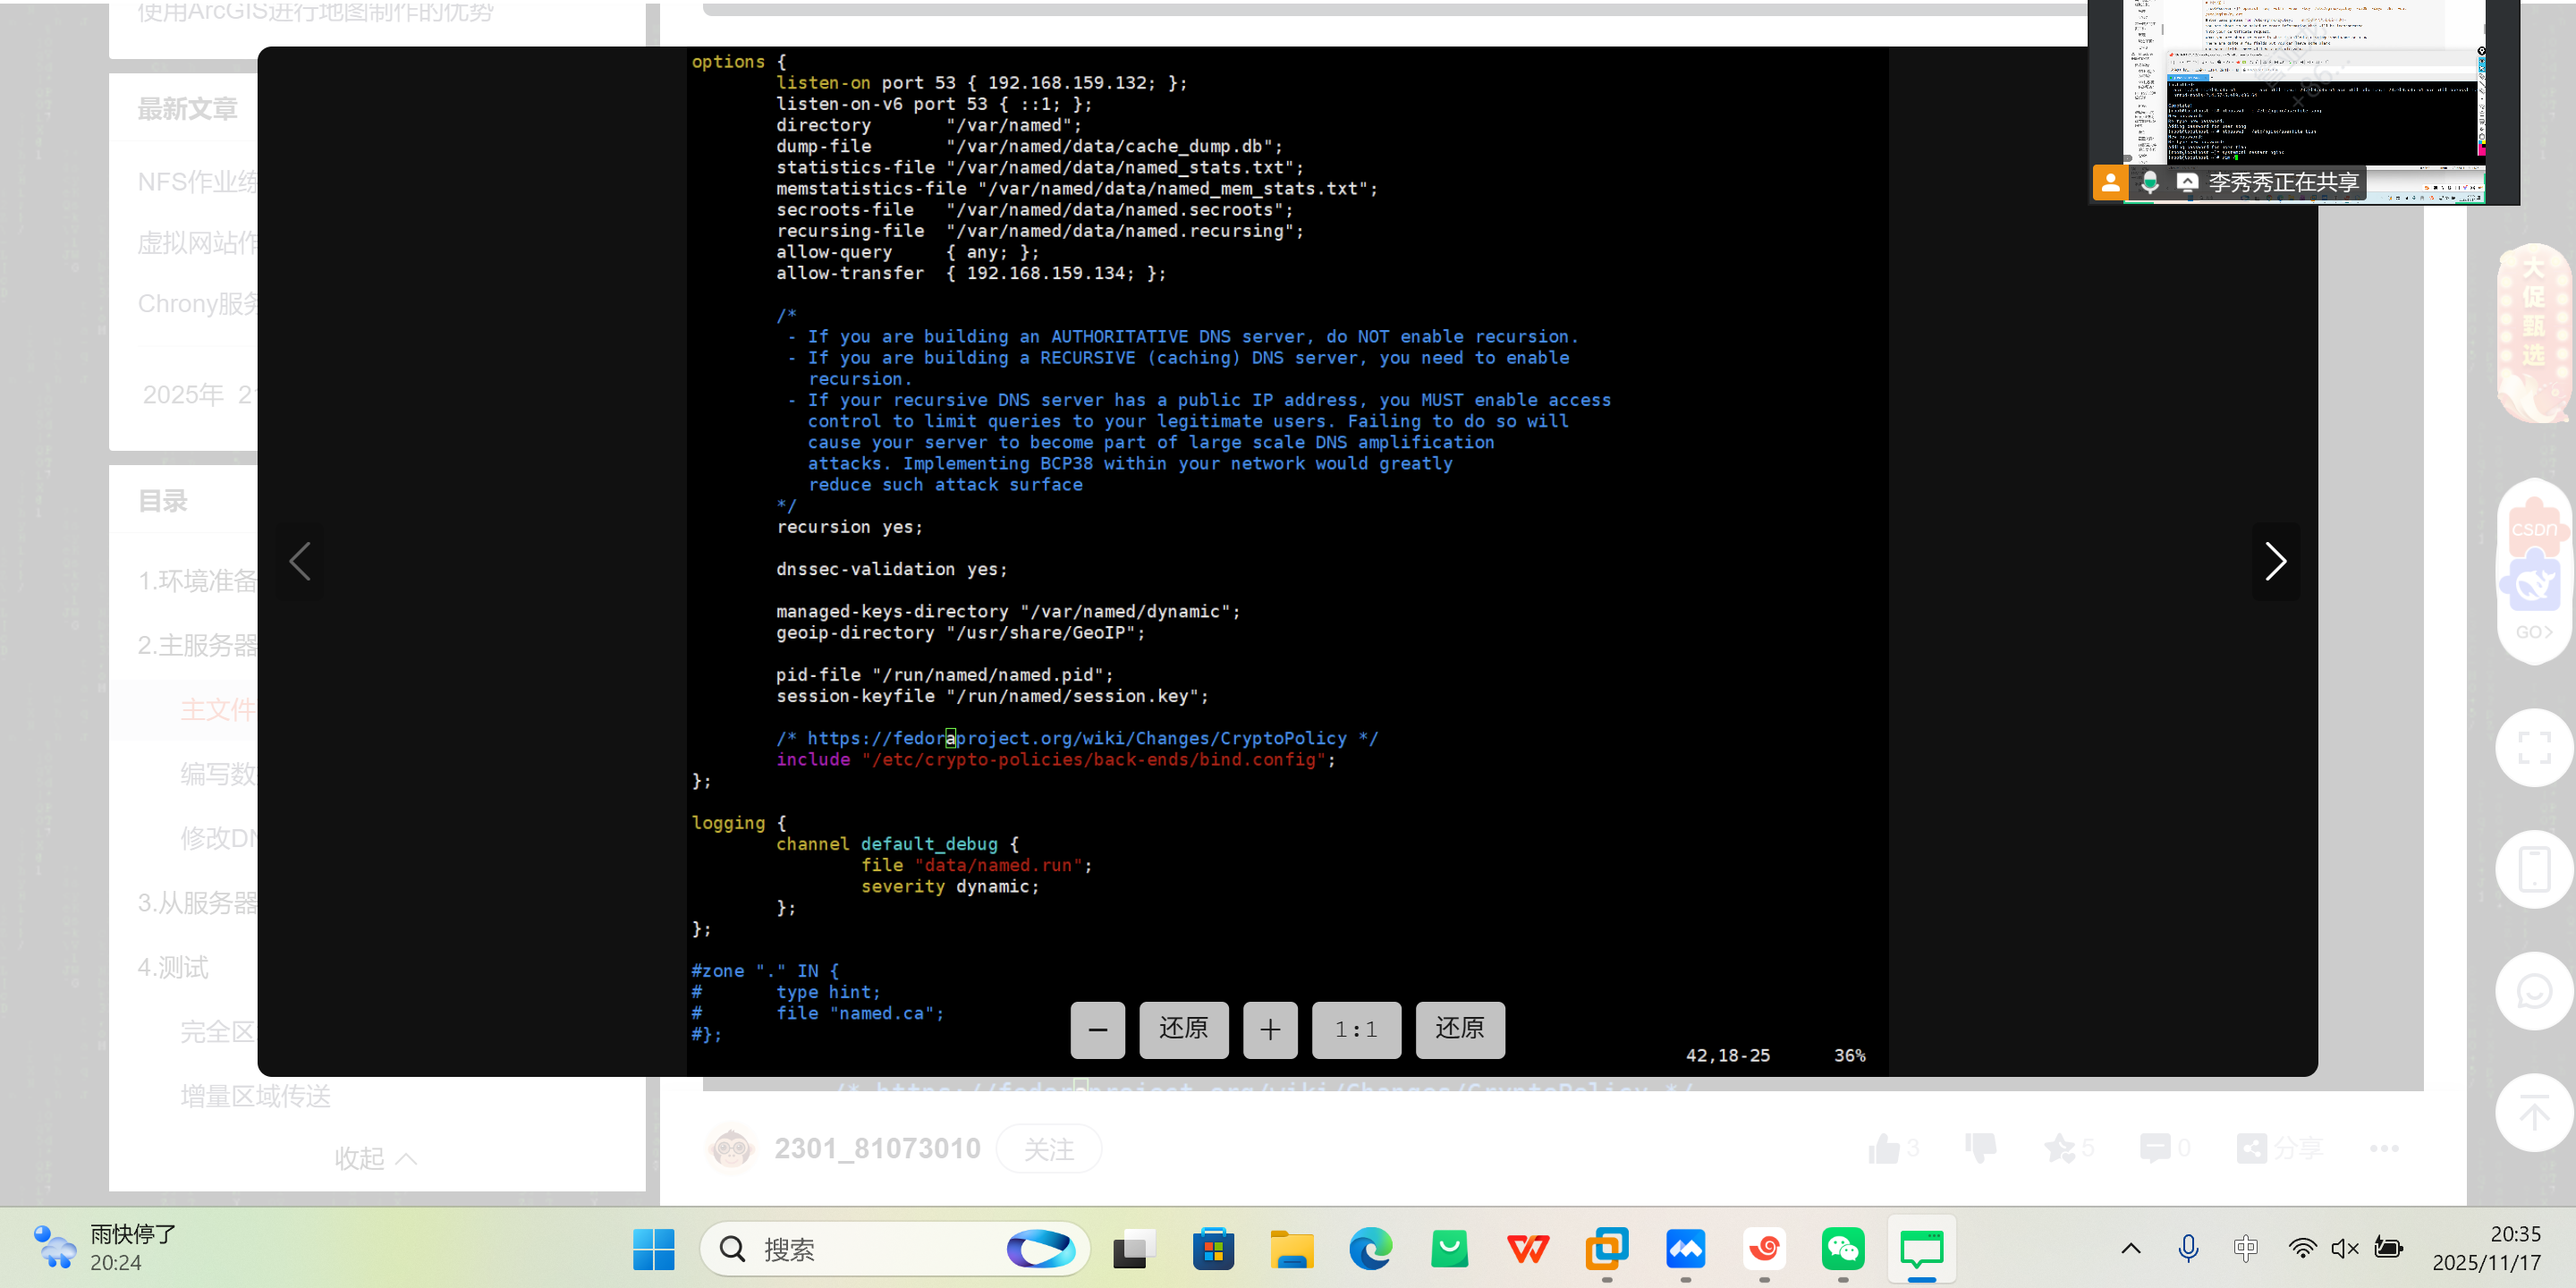
Task: Toggle the microphone in system tray
Action: [x=2188, y=1247]
